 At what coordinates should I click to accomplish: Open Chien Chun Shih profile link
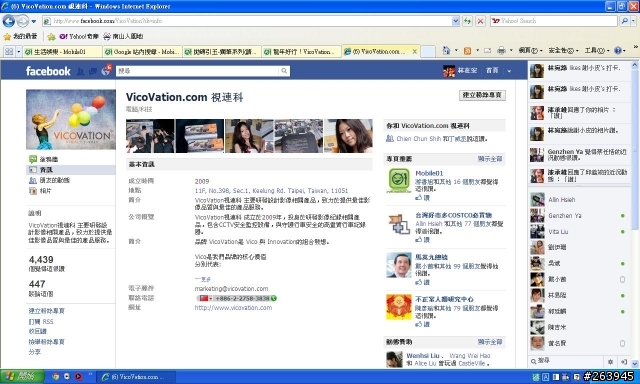[419, 139]
